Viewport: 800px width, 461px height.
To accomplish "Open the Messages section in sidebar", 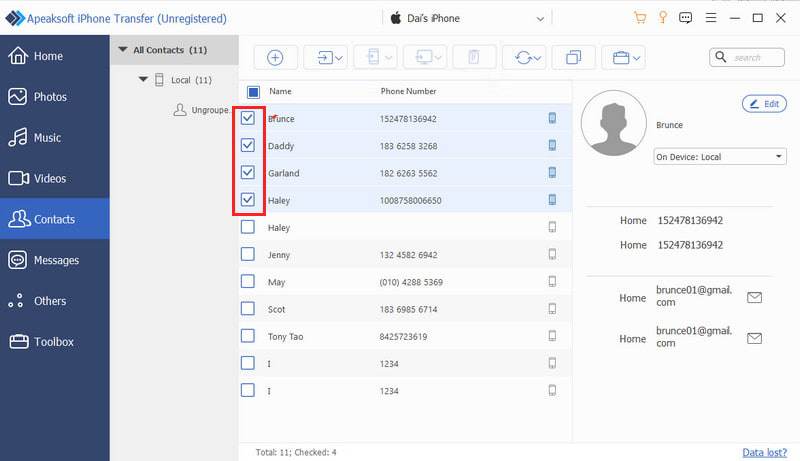I will pos(55,260).
